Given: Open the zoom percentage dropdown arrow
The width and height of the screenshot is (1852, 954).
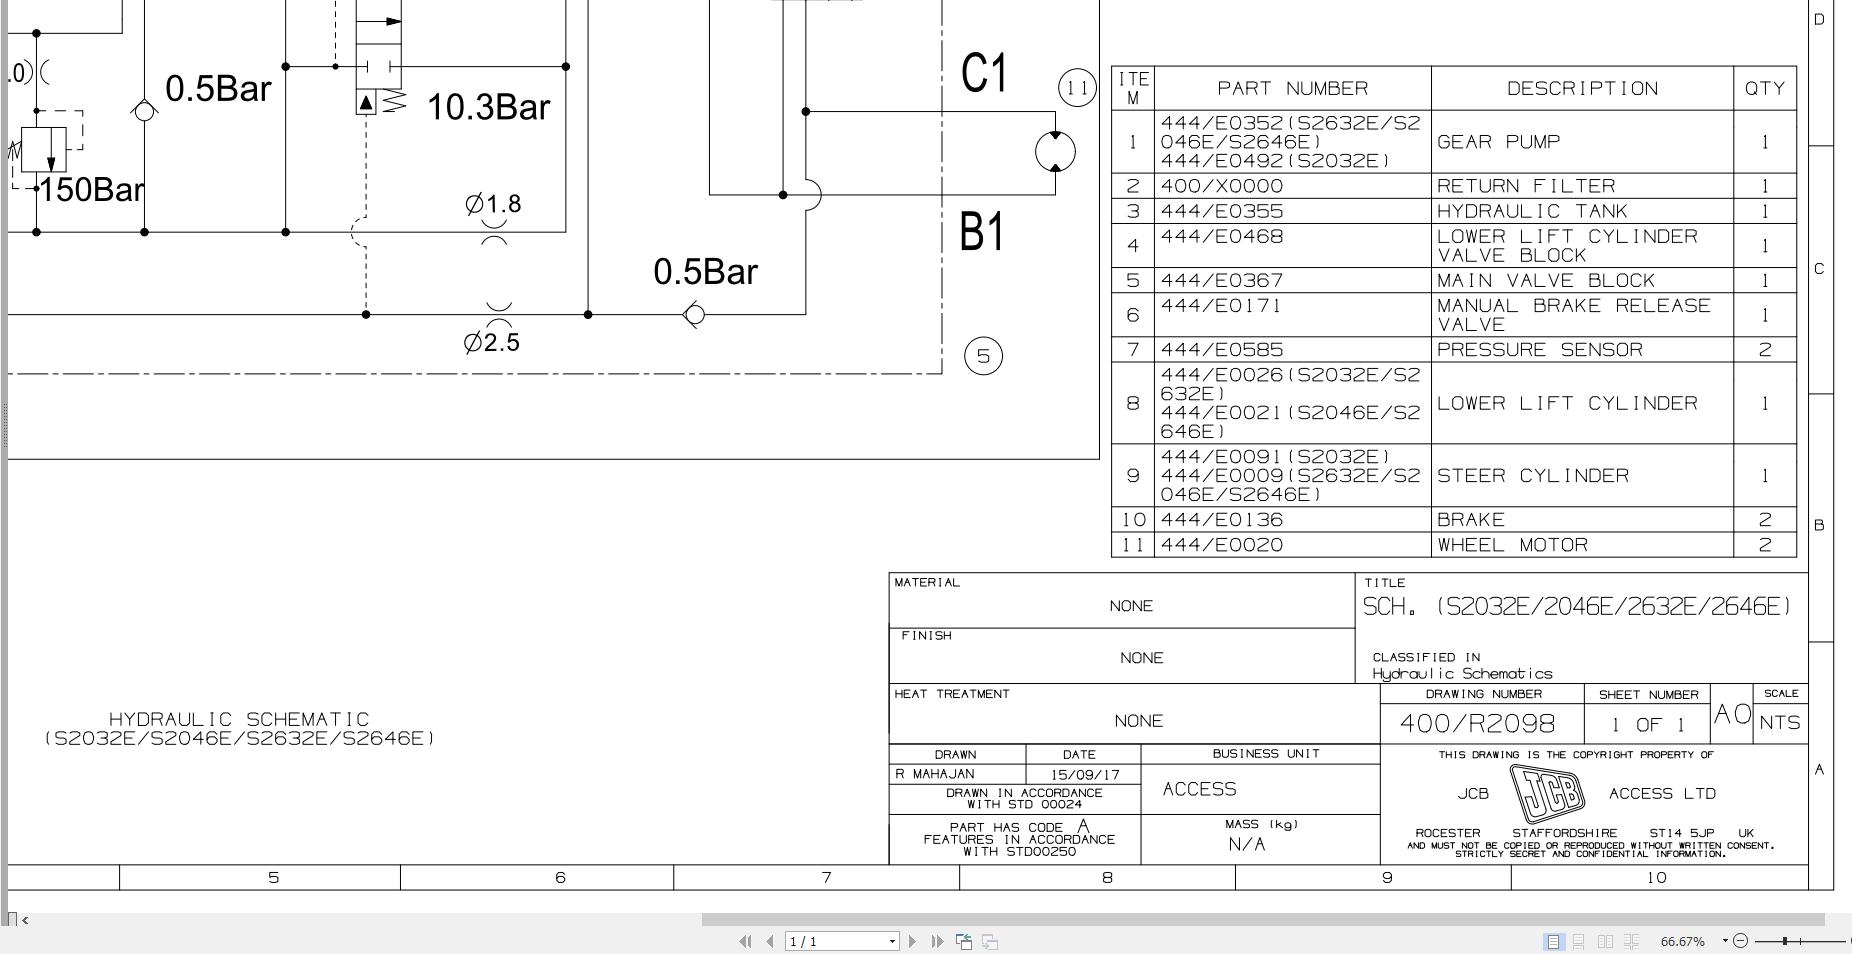Looking at the screenshot, I should pyautogui.click(x=1725, y=941).
